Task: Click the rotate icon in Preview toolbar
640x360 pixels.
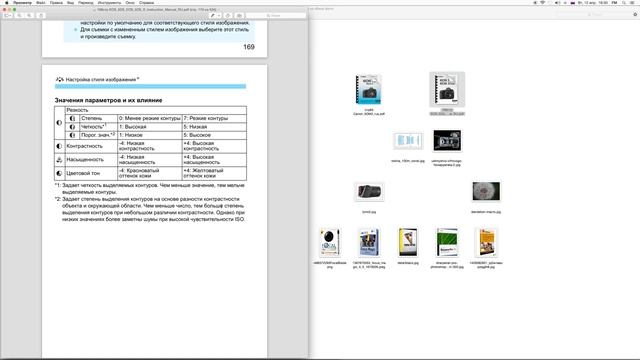Action: coord(228,16)
